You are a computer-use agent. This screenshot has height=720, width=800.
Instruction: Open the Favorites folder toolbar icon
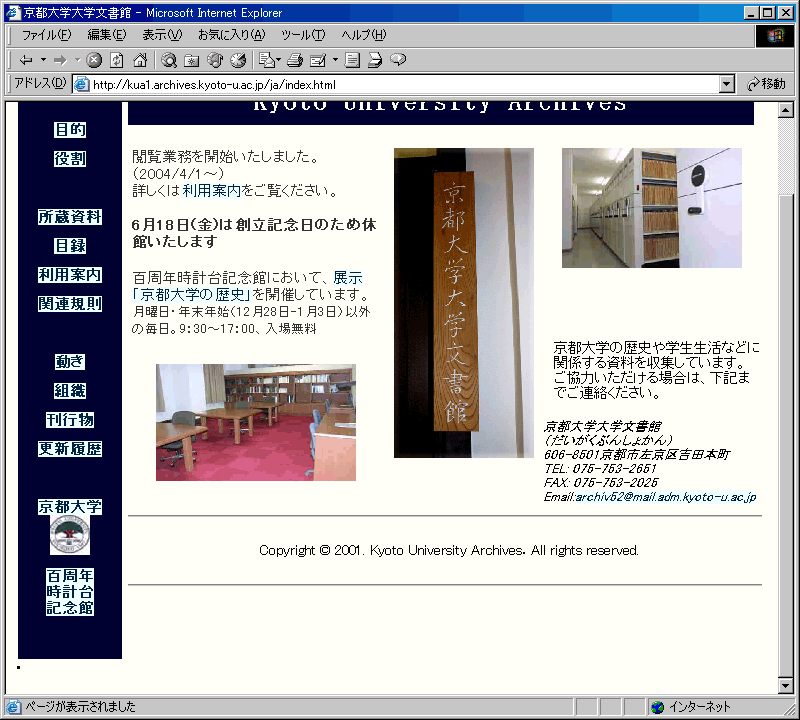point(191,60)
